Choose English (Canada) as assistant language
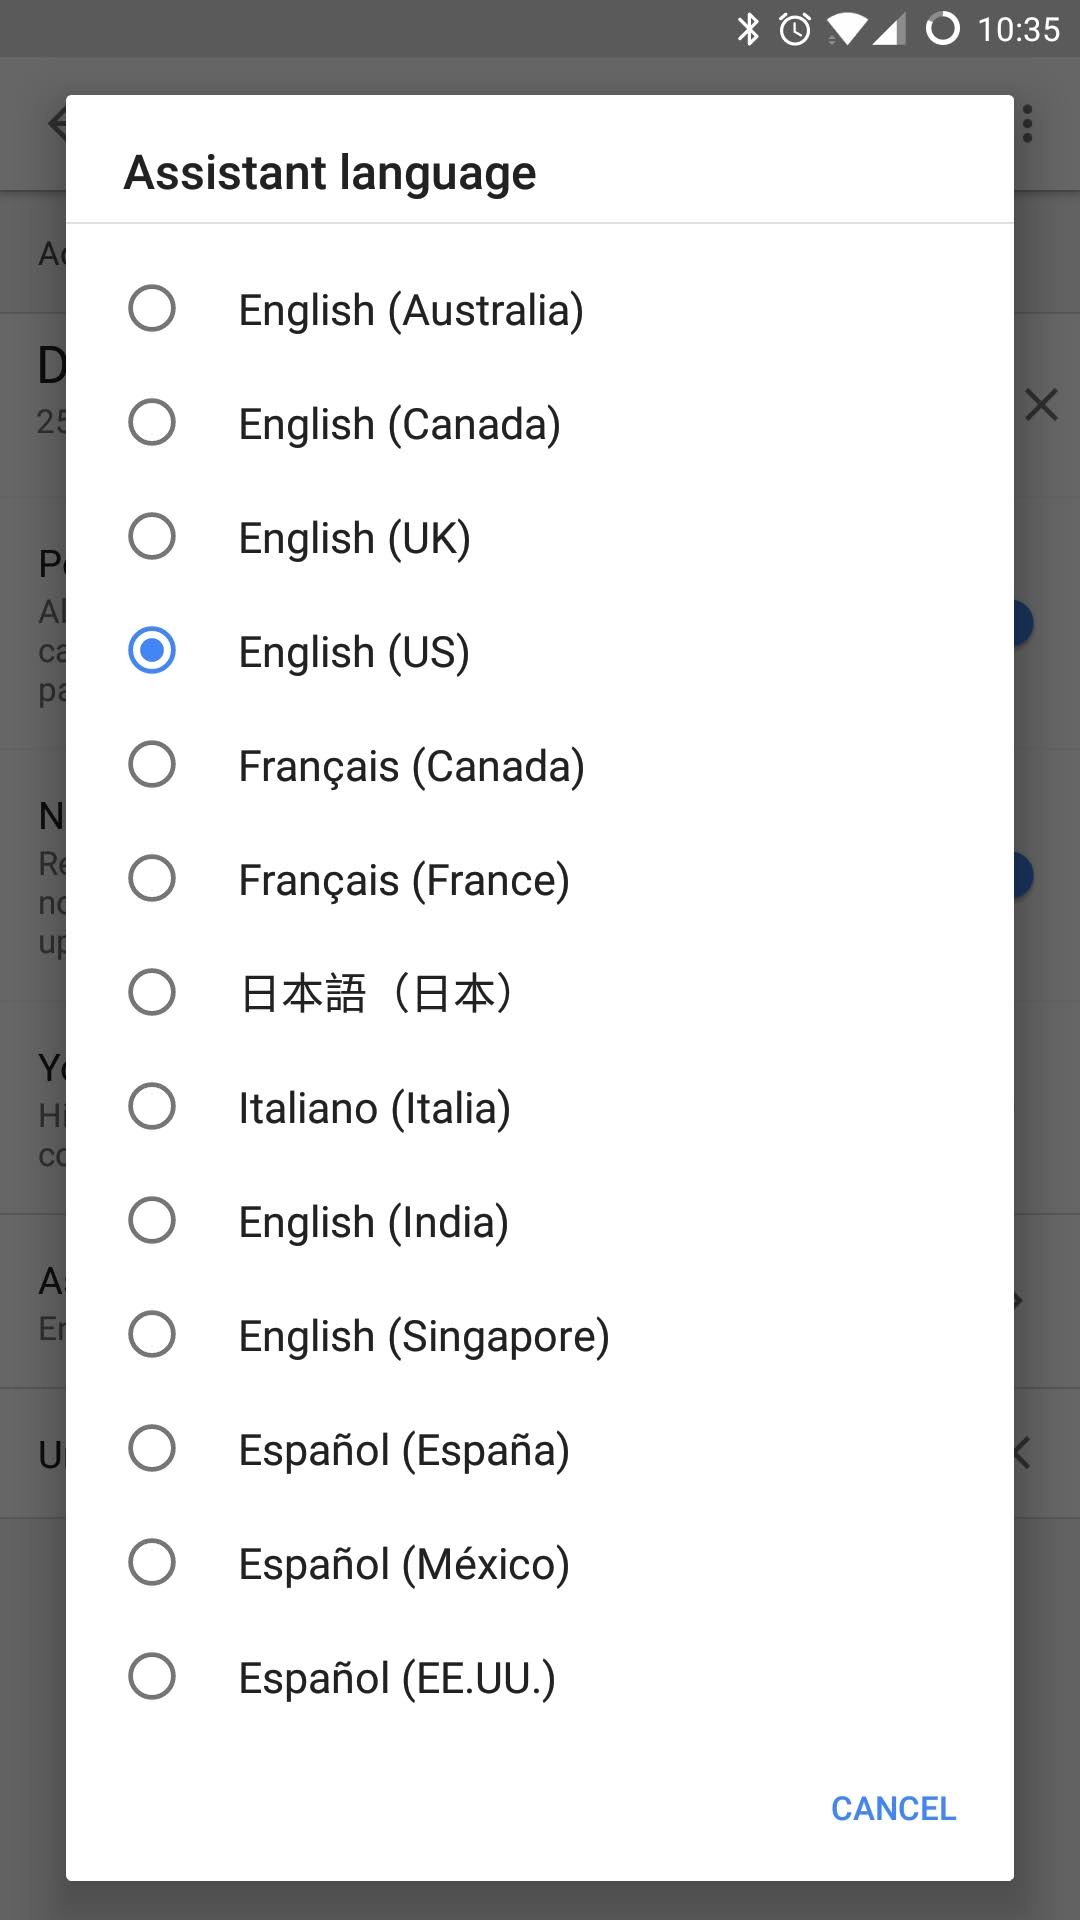 point(152,423)
